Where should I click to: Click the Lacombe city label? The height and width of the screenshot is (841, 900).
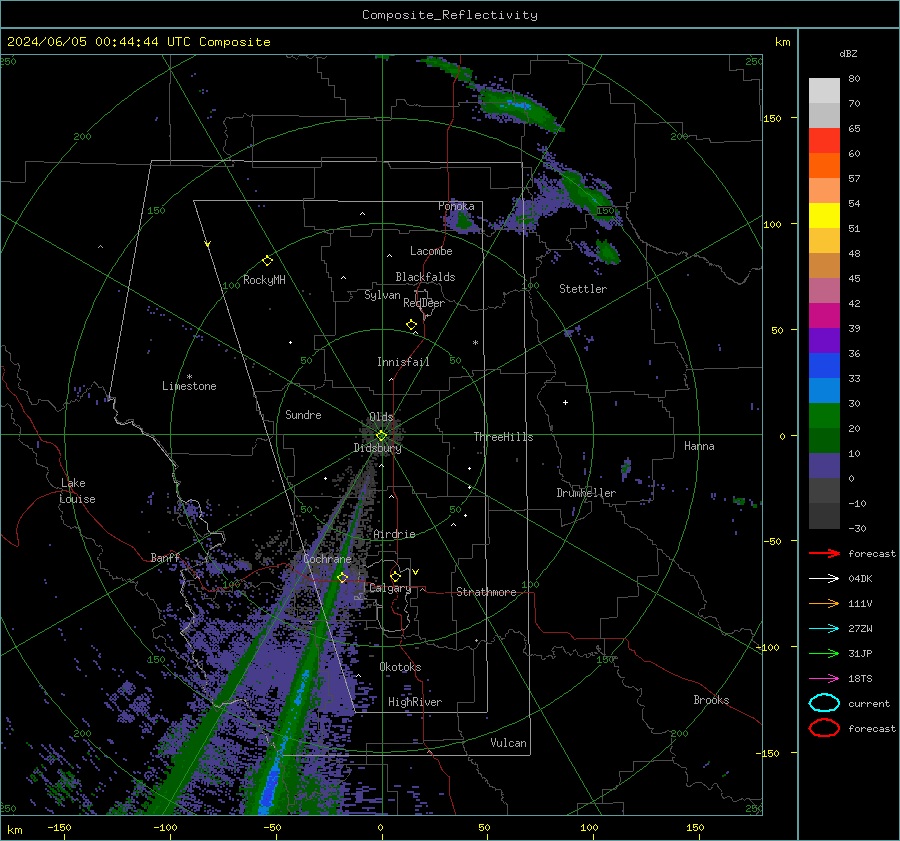point(431,251)
